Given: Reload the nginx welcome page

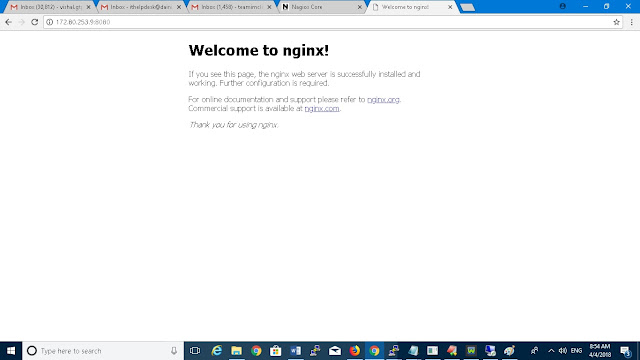Looking at the screenshot, I should (35, 22).
